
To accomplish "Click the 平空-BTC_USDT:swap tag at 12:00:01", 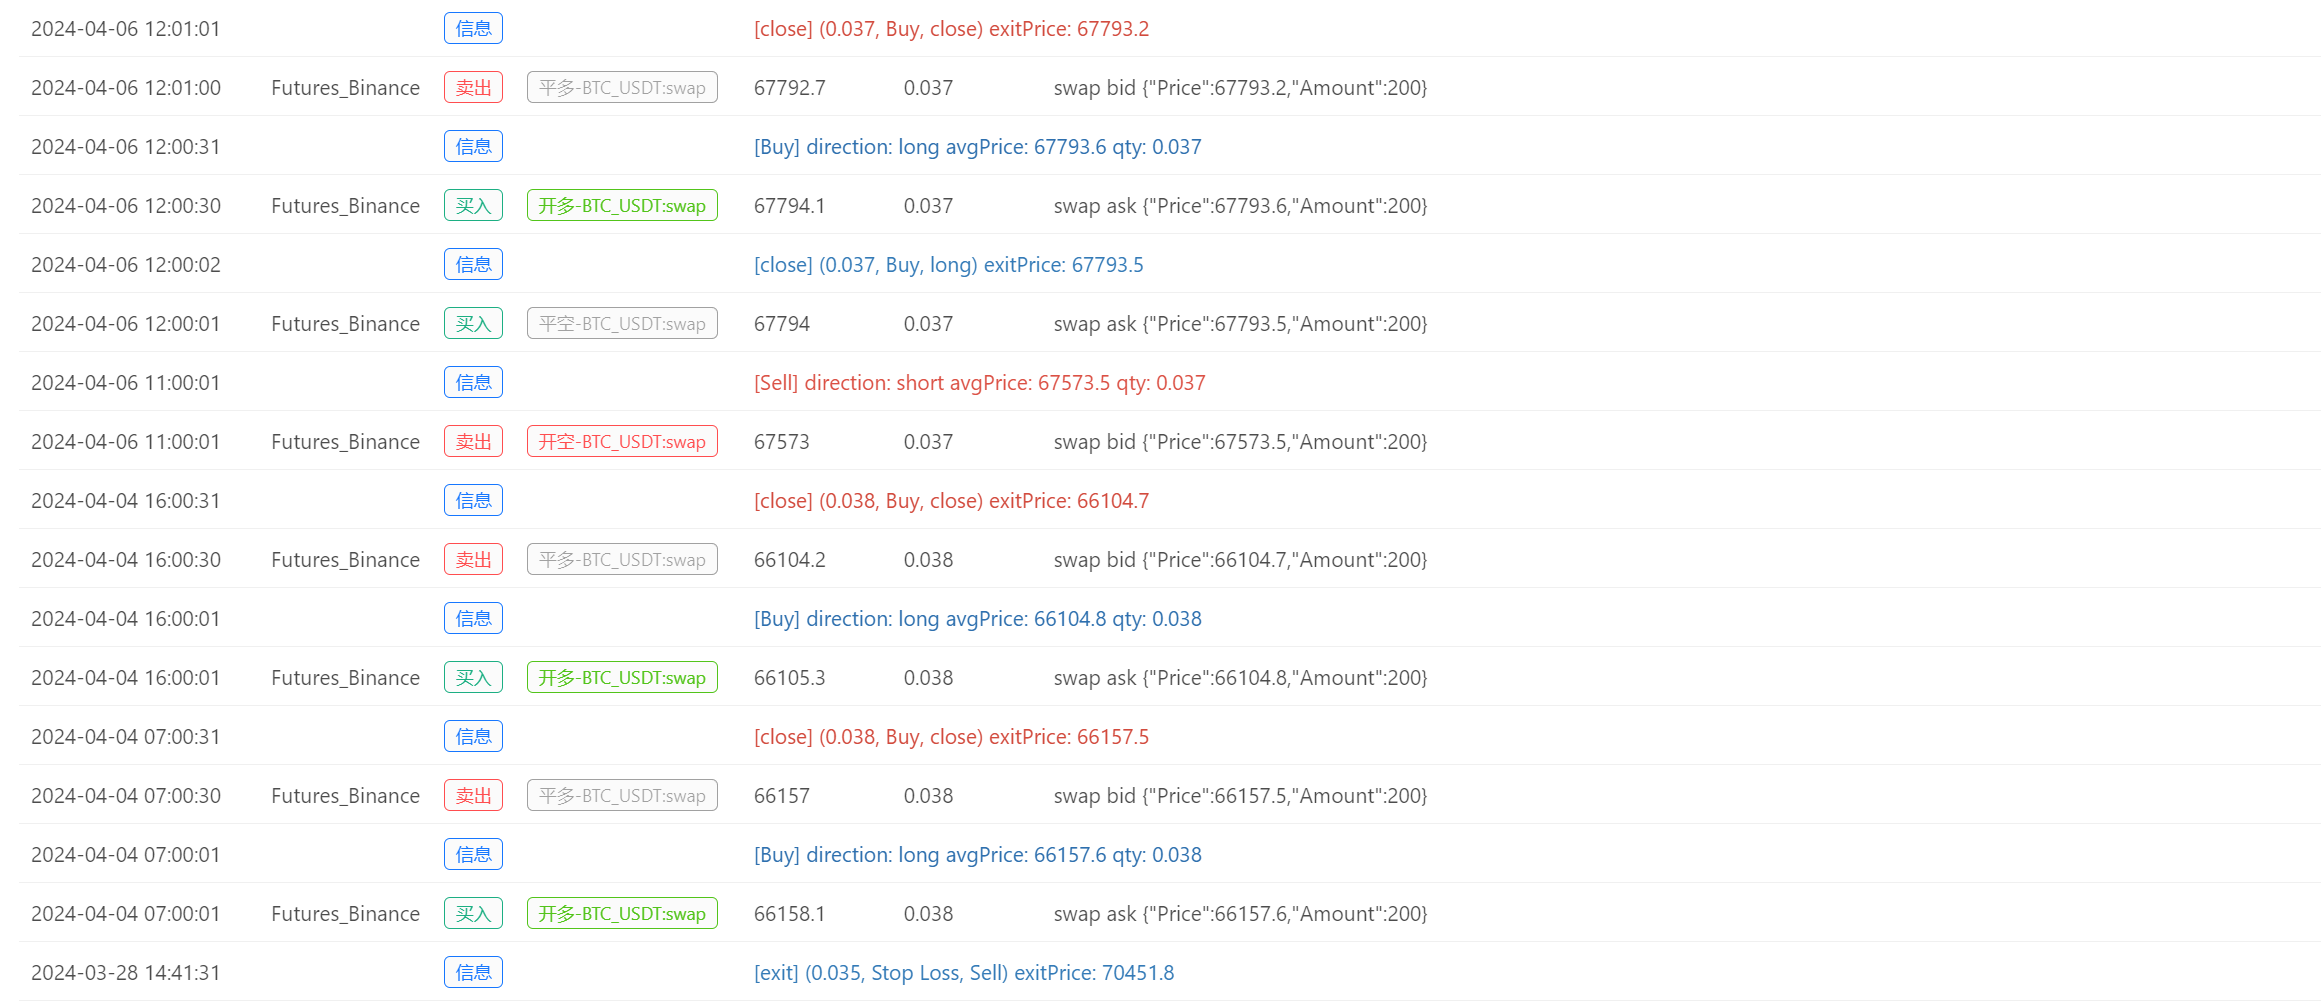I will 622,323.
